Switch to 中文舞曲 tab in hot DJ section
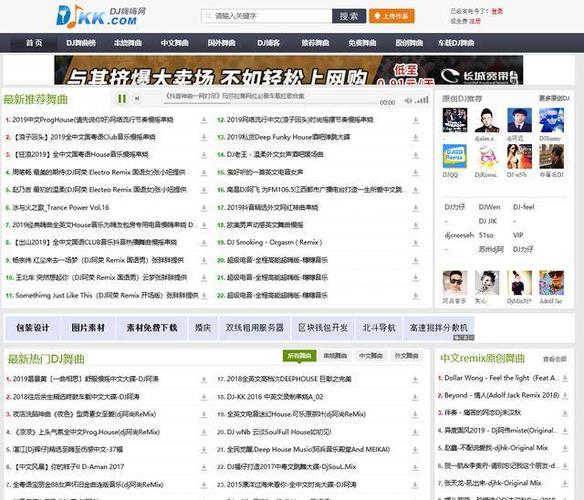 (x=371, y=356)
